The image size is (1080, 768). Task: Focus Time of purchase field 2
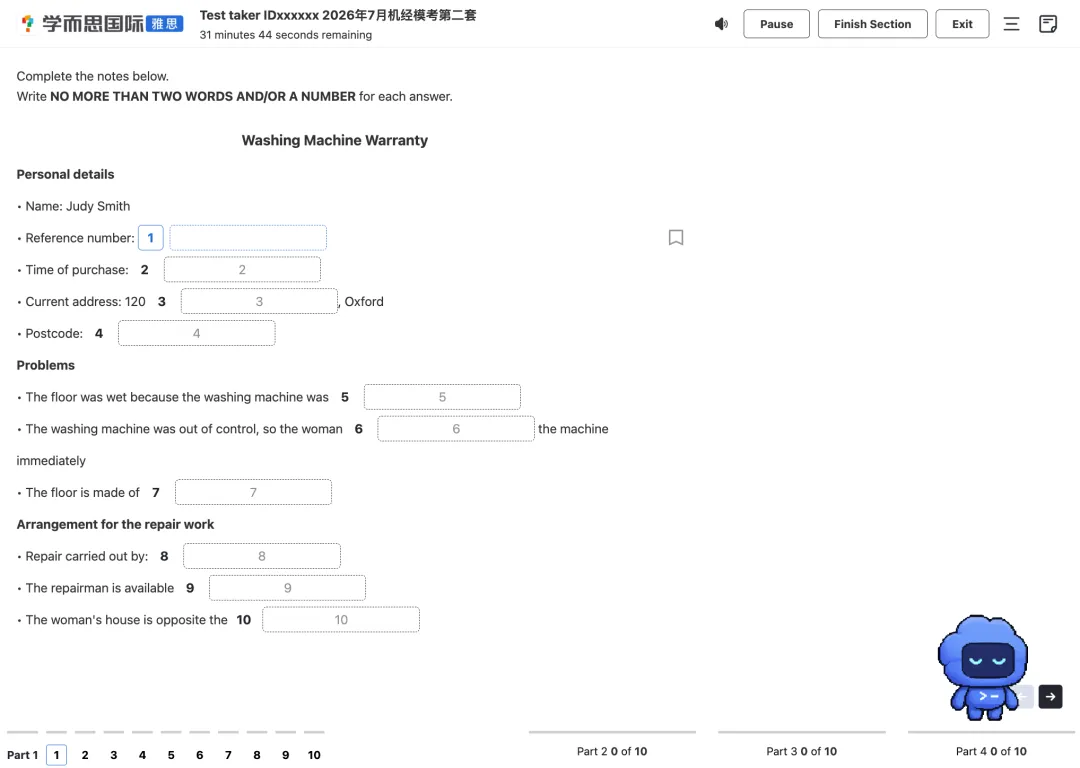pos(242,269)
